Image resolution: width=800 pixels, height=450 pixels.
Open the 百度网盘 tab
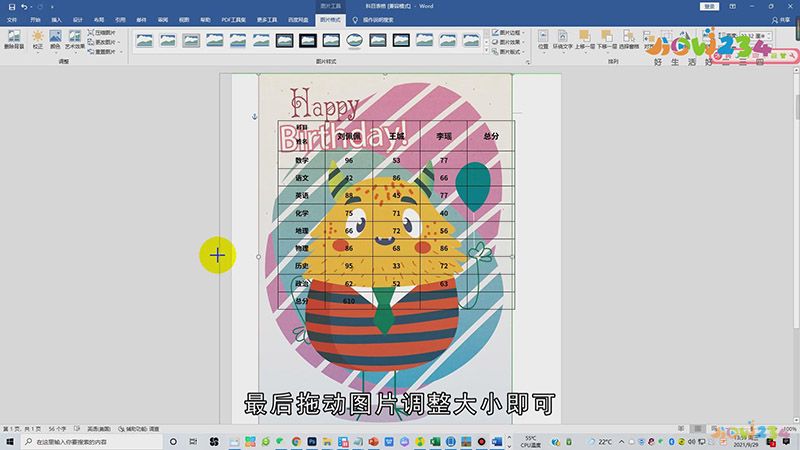[298, 20]
